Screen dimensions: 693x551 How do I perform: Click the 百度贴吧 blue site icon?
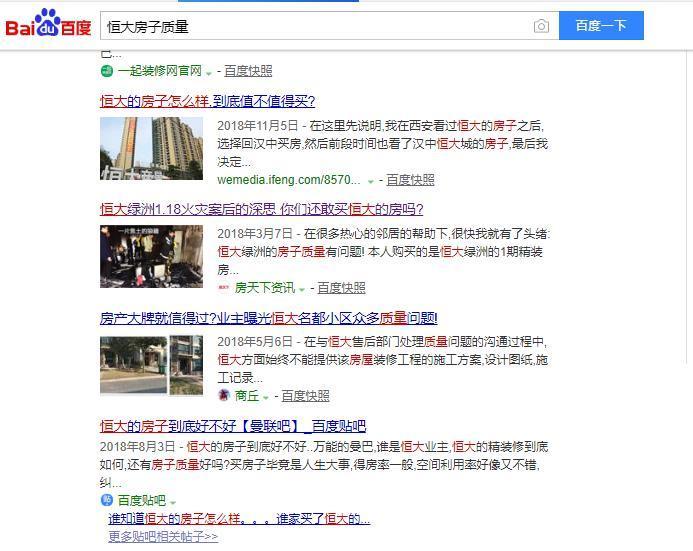tap(107, 500)
